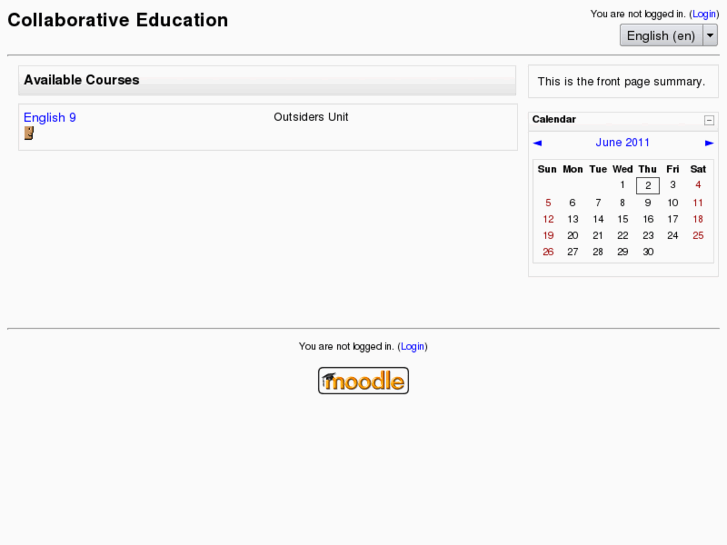
Task: Select Sunday 26 in the calendar
Action: click(548, 251)
